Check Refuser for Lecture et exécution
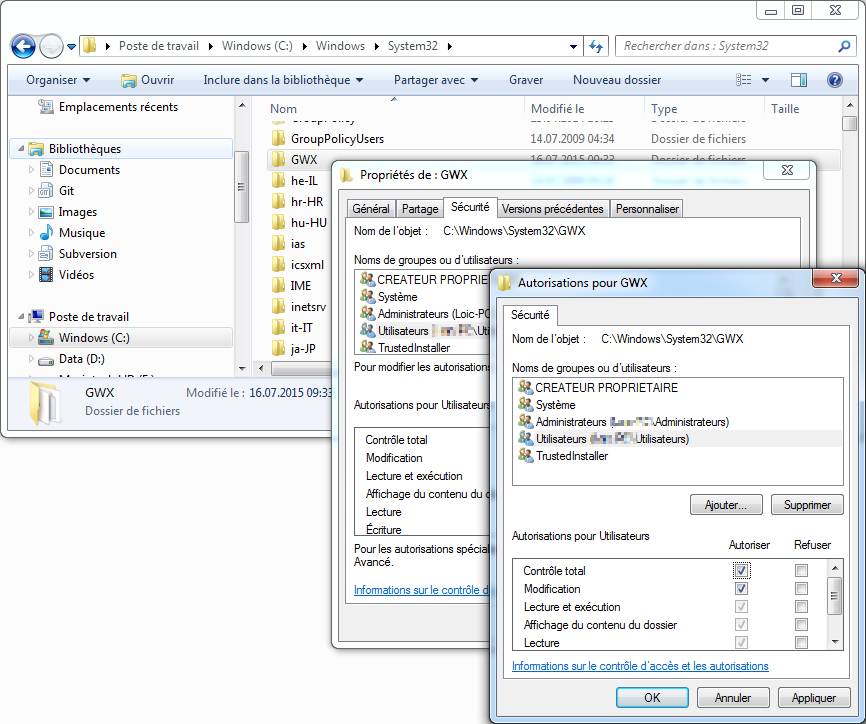Screen dimensions: 866x724 (x=801, y=607)
